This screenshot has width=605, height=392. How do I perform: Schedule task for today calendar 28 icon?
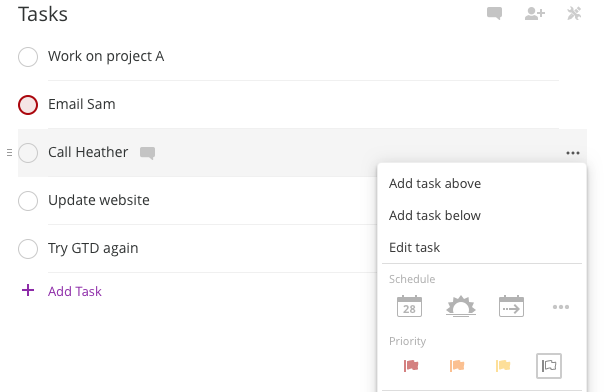[x=409, y=306]
